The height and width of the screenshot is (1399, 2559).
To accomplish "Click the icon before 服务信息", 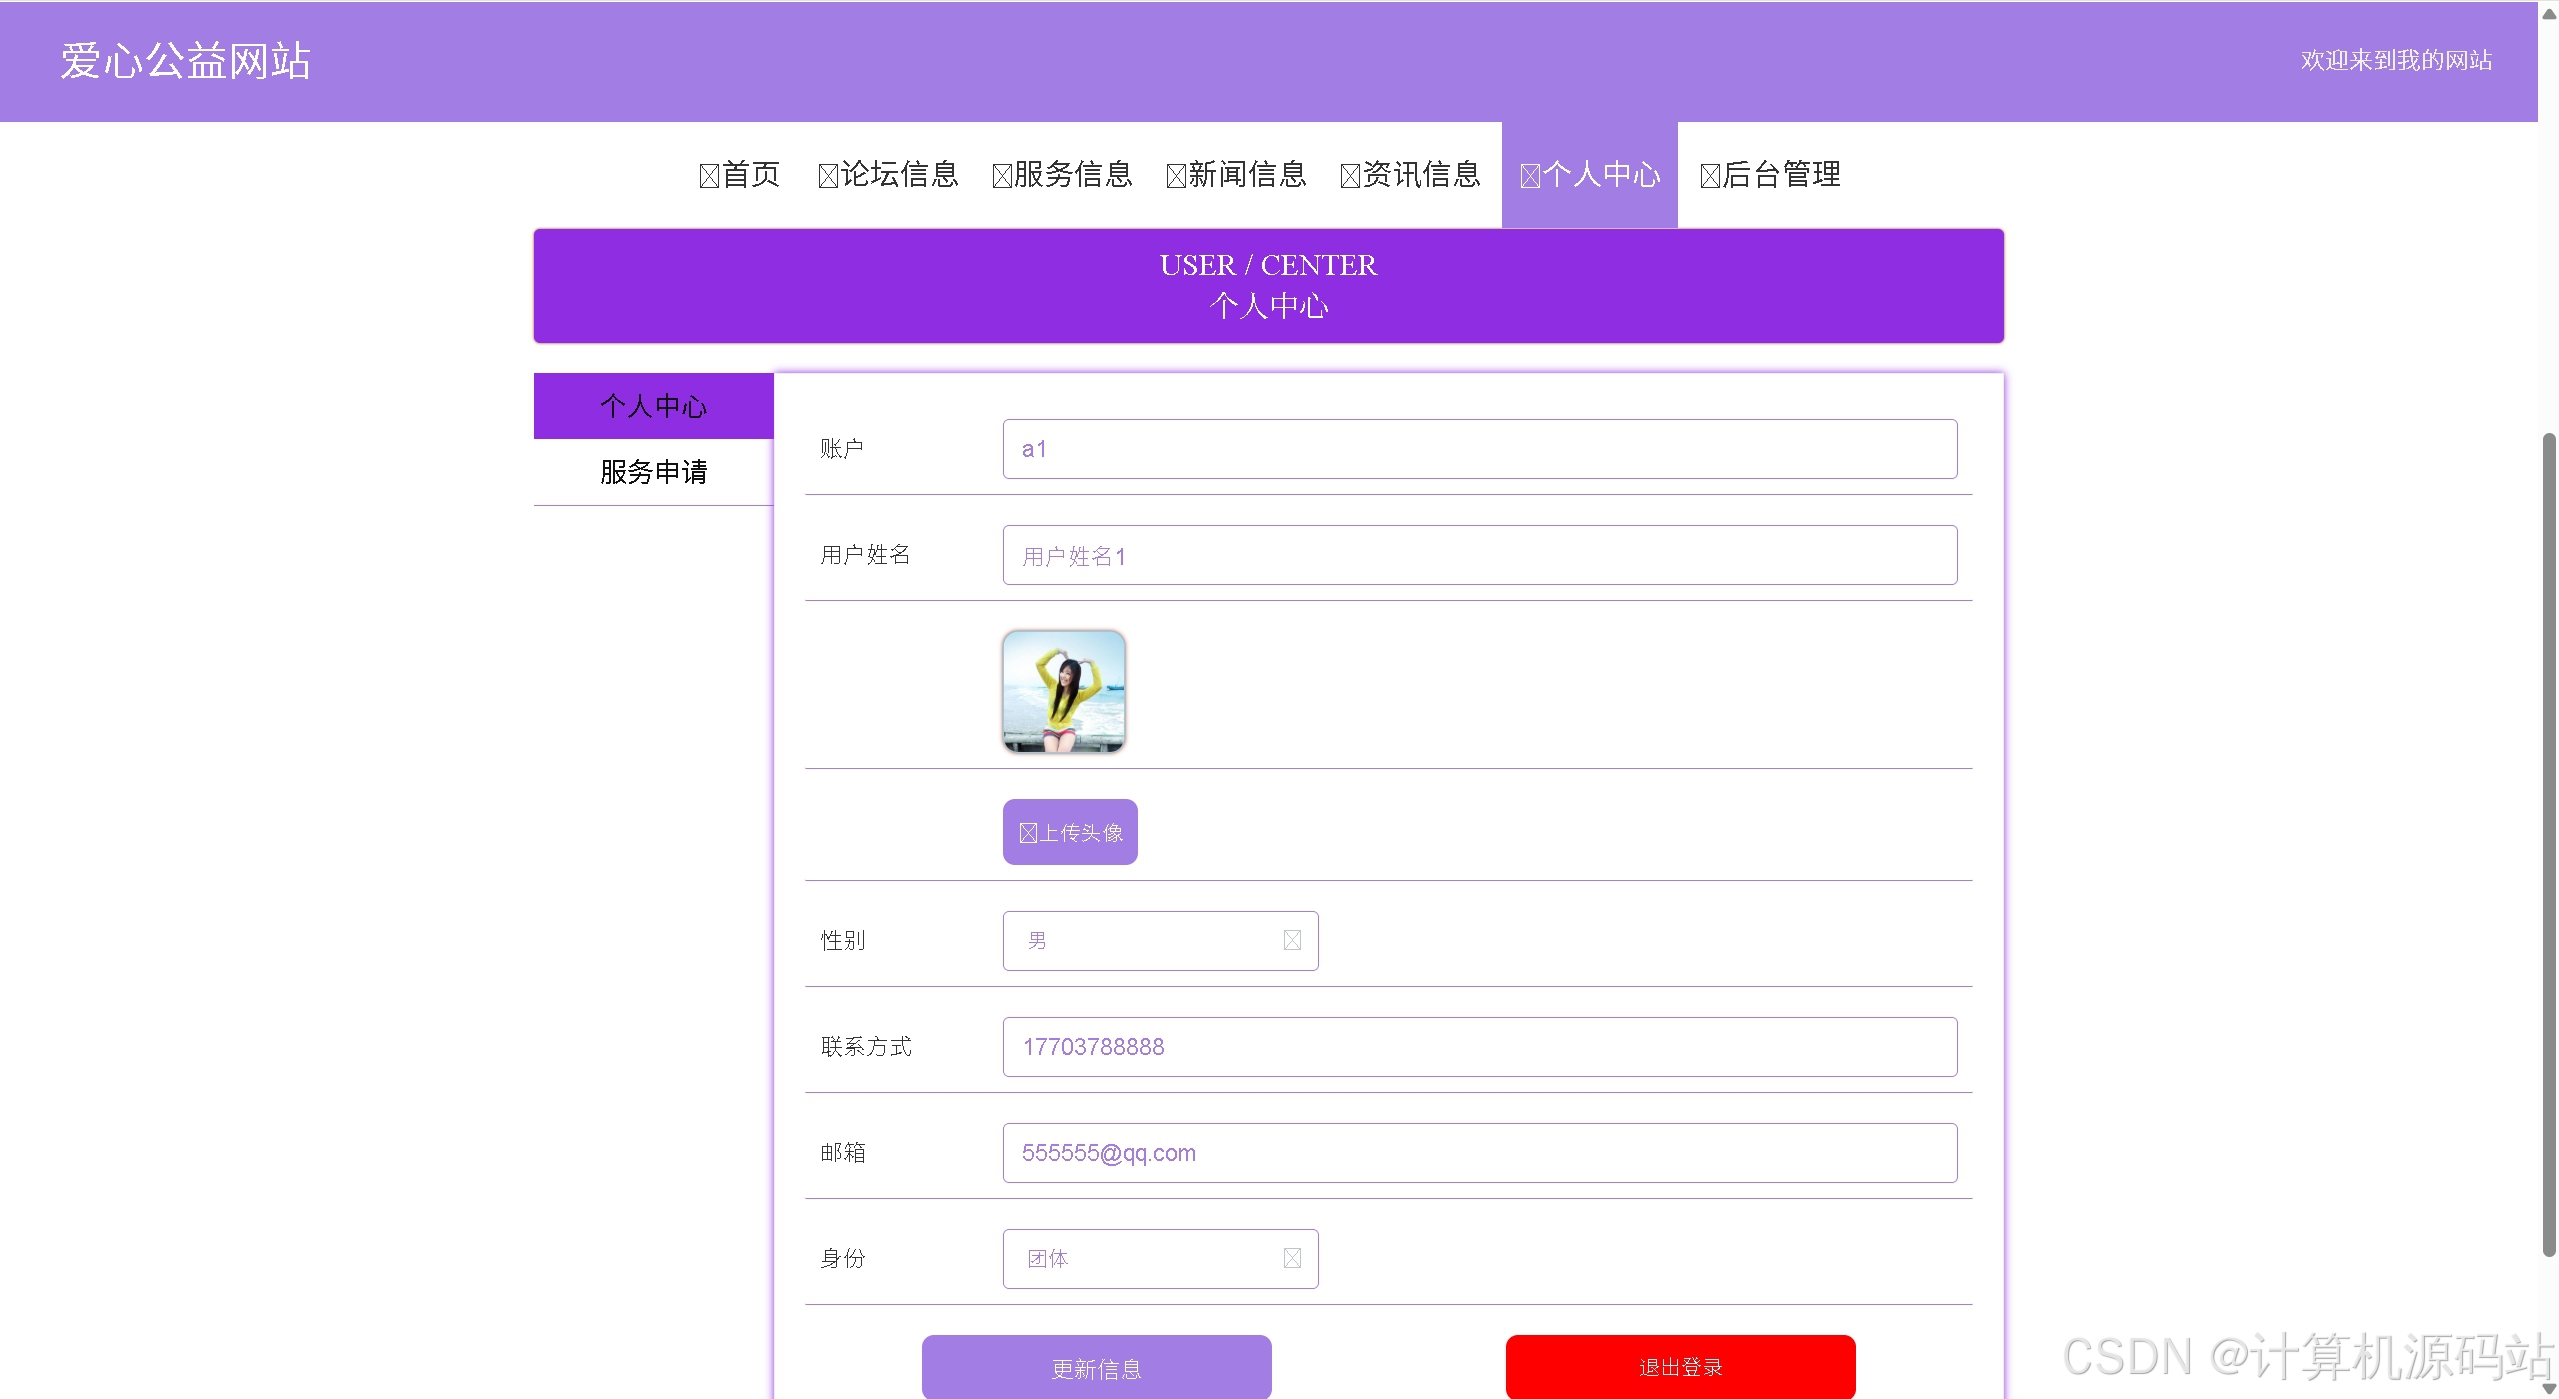I will (x=1002, y=177).
